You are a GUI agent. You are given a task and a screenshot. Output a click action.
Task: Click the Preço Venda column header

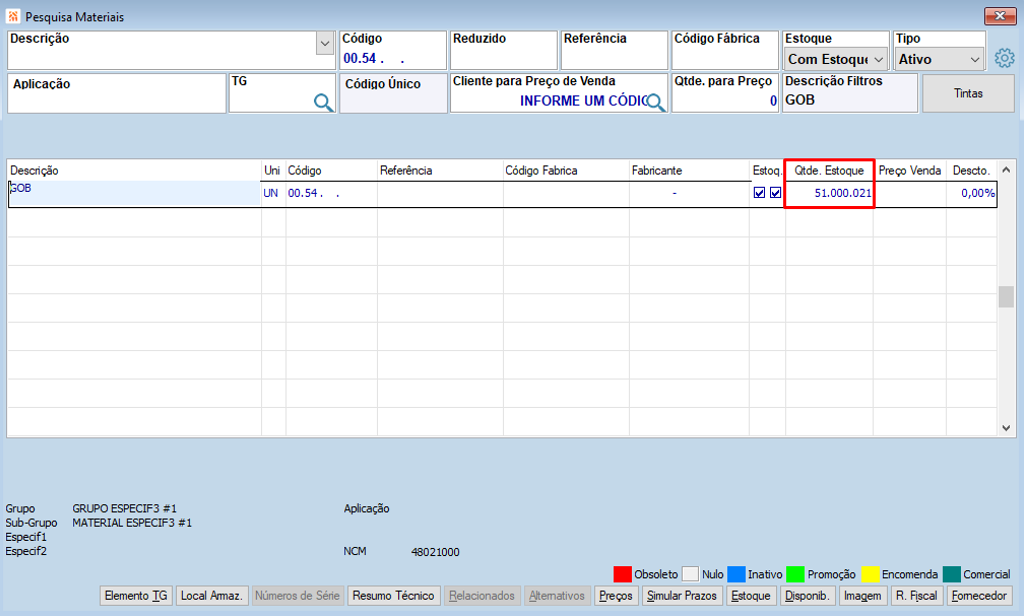pos(910,170)
